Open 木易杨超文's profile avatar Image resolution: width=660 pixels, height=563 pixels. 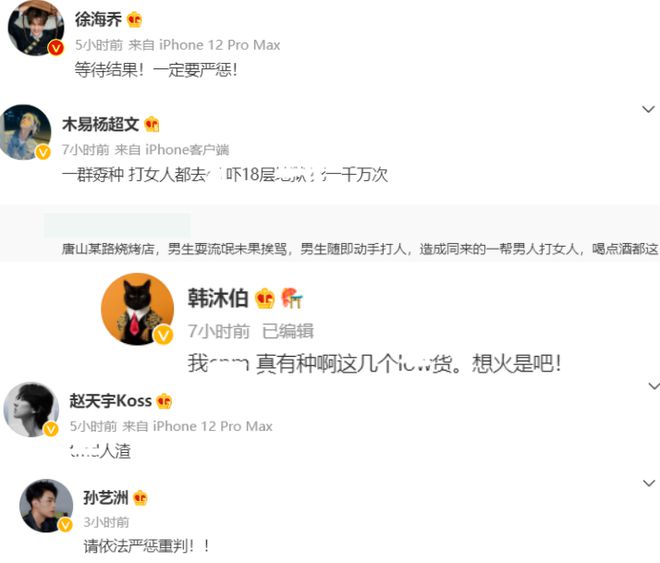[25, 132]
